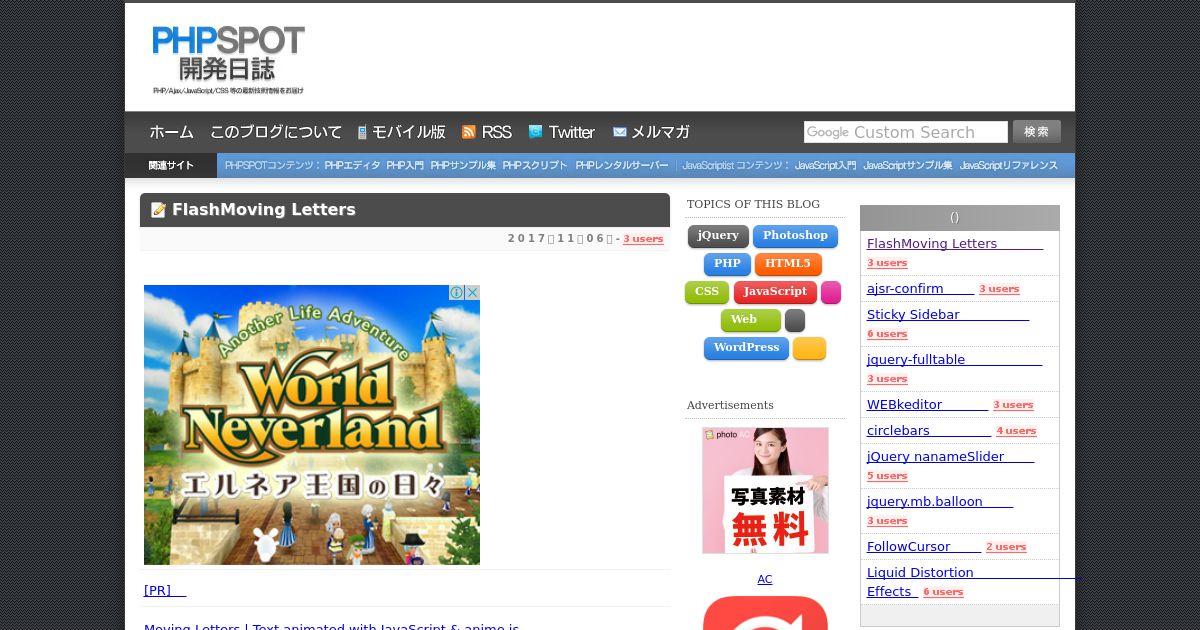The height and width of the screenshot is (630, 1200).
Task: Open FlashMoving Letters in the sidebar list
Action: click(x=954, y=243)
